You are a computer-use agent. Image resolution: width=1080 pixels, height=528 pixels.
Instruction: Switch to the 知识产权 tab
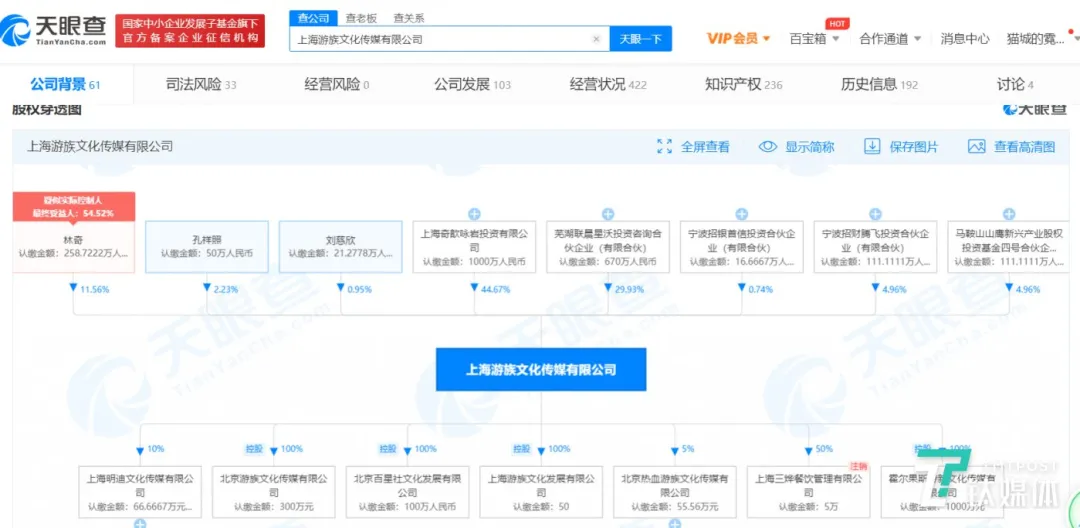(x=743, y=84)
